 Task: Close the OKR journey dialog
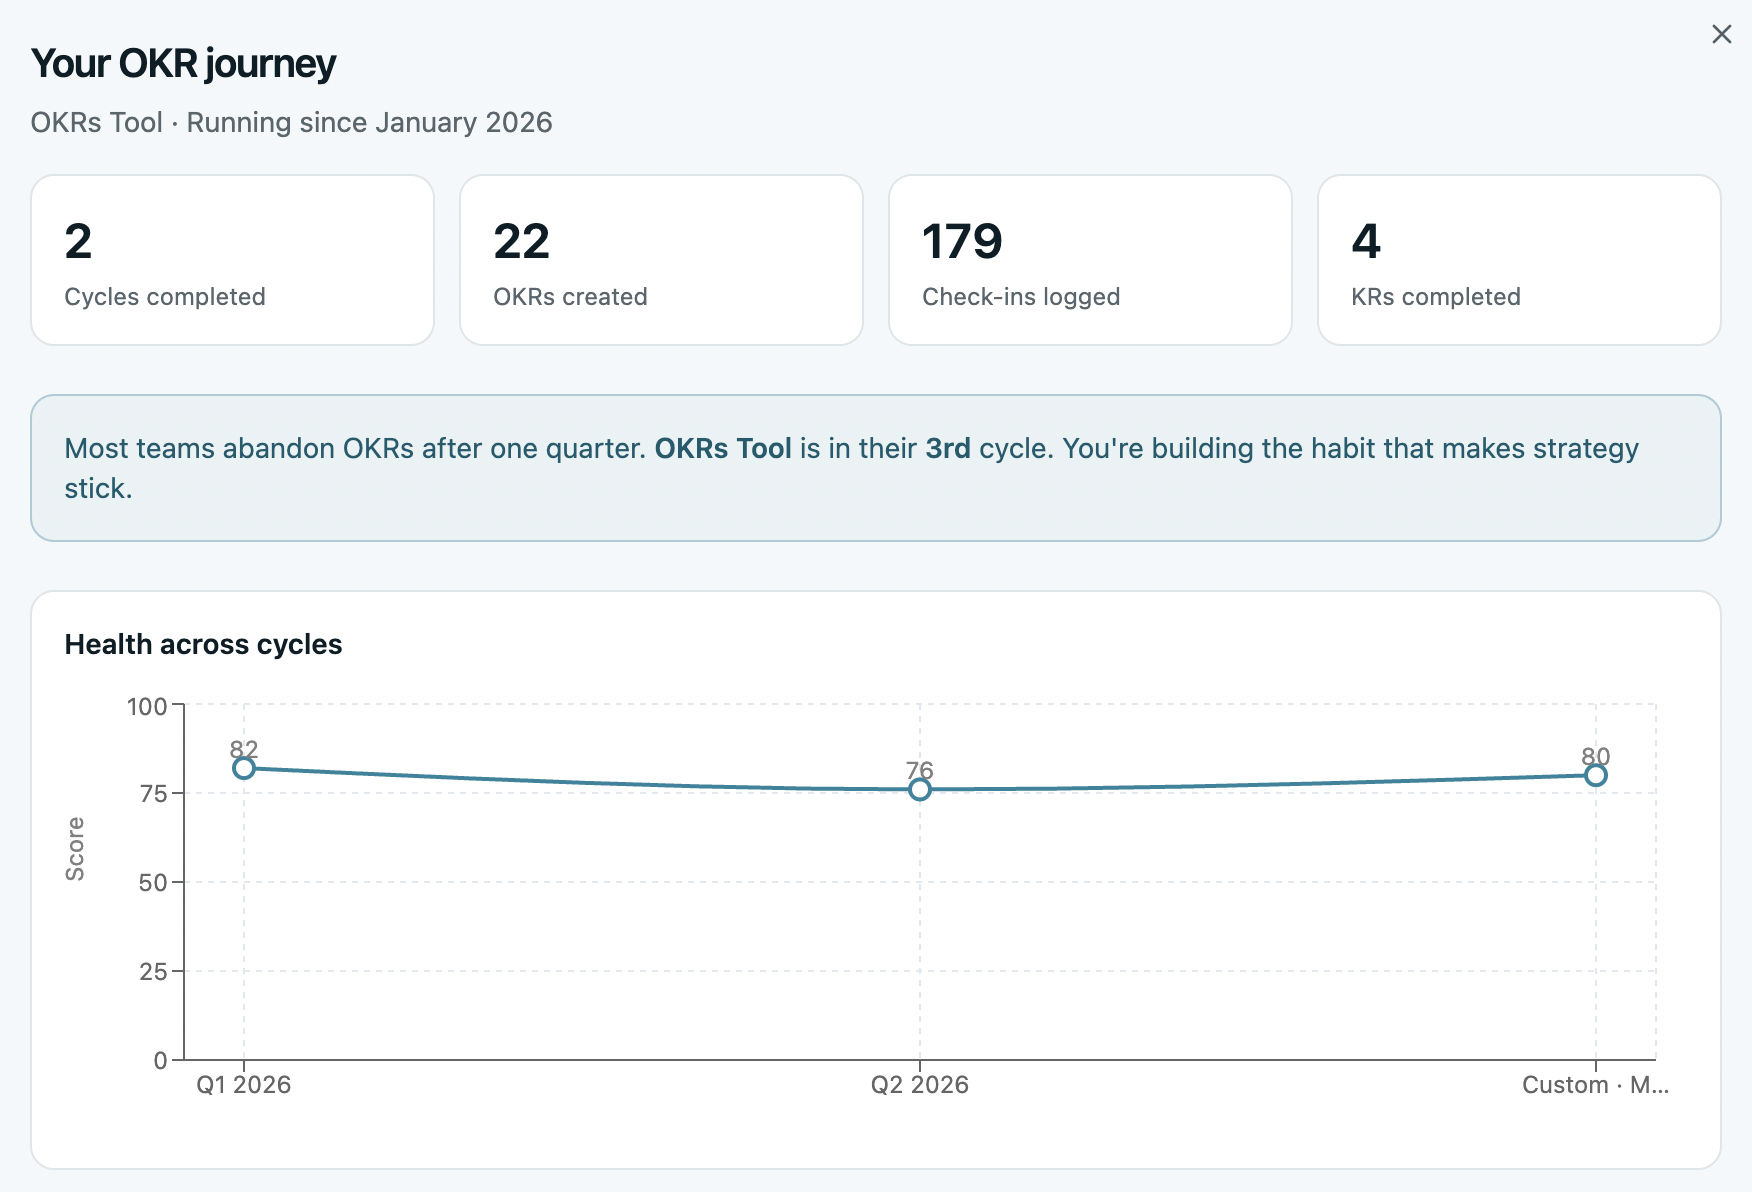[1721, 34]
